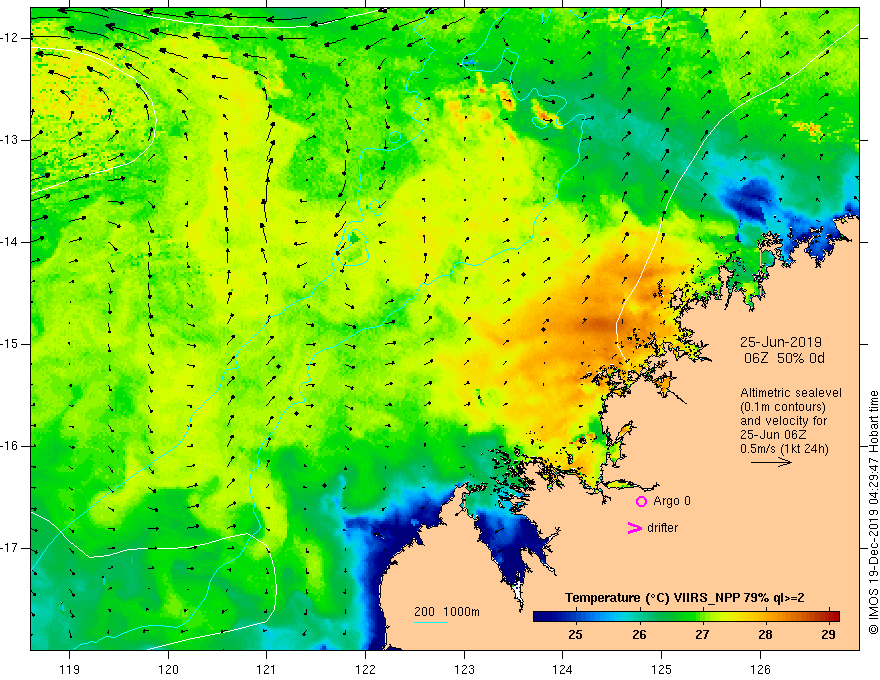Click the cyan 200 1000m contour legend line
The image size is (880, 680).
(430, 622)
